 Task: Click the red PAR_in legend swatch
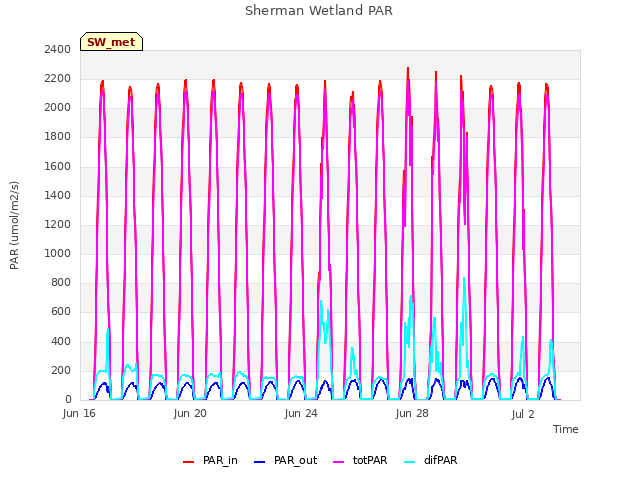point(189,462)
